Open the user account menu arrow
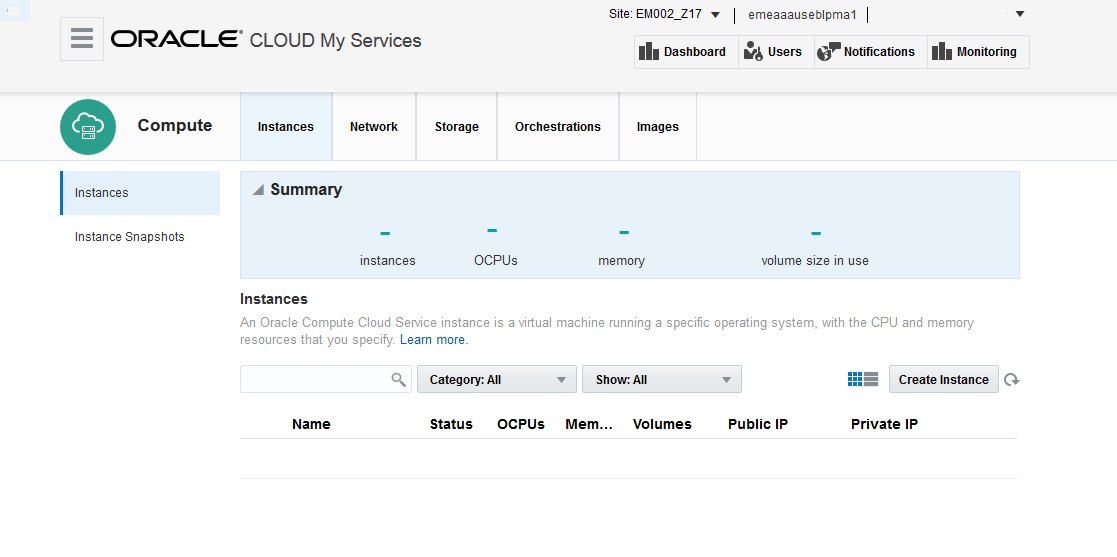This screenshot has width=1117, height=557. (x=1020, y=14)
